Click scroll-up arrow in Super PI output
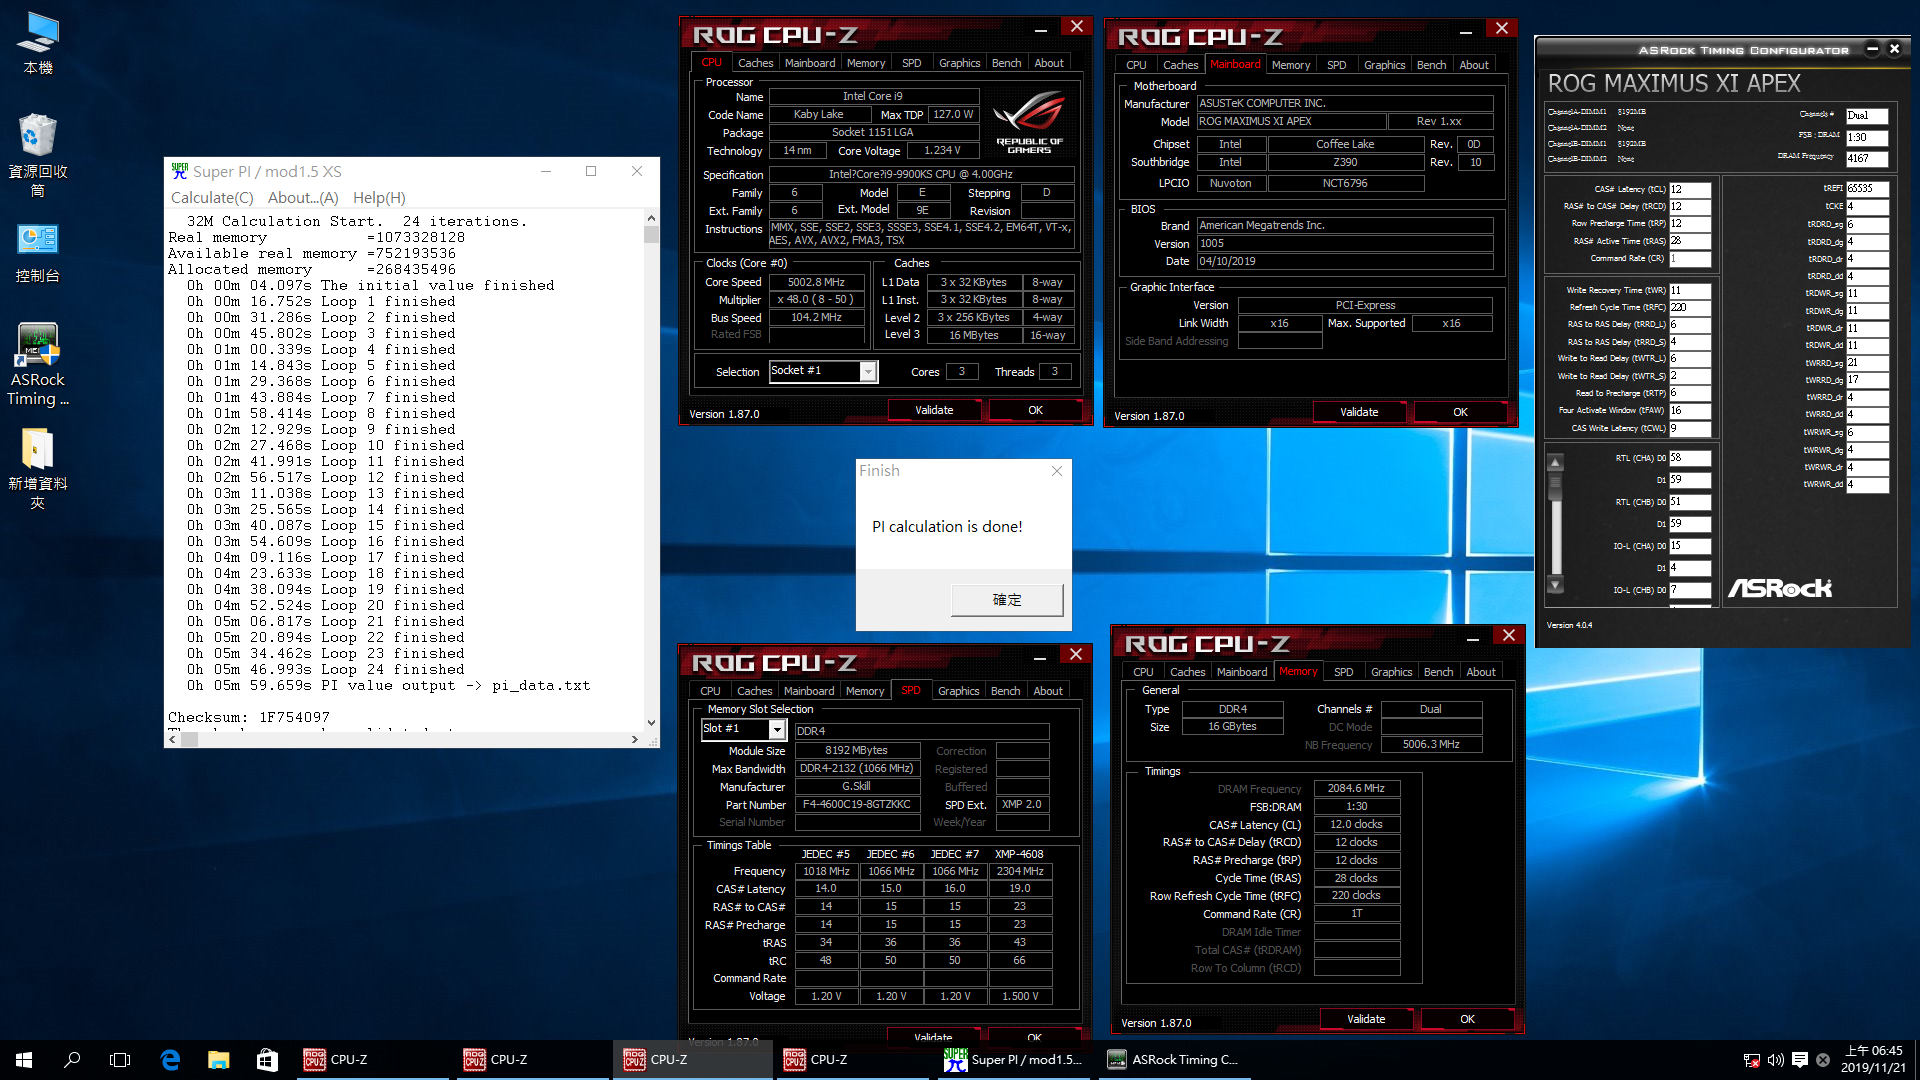This screenshot has width=1920, height=1080. coord(651,217)
